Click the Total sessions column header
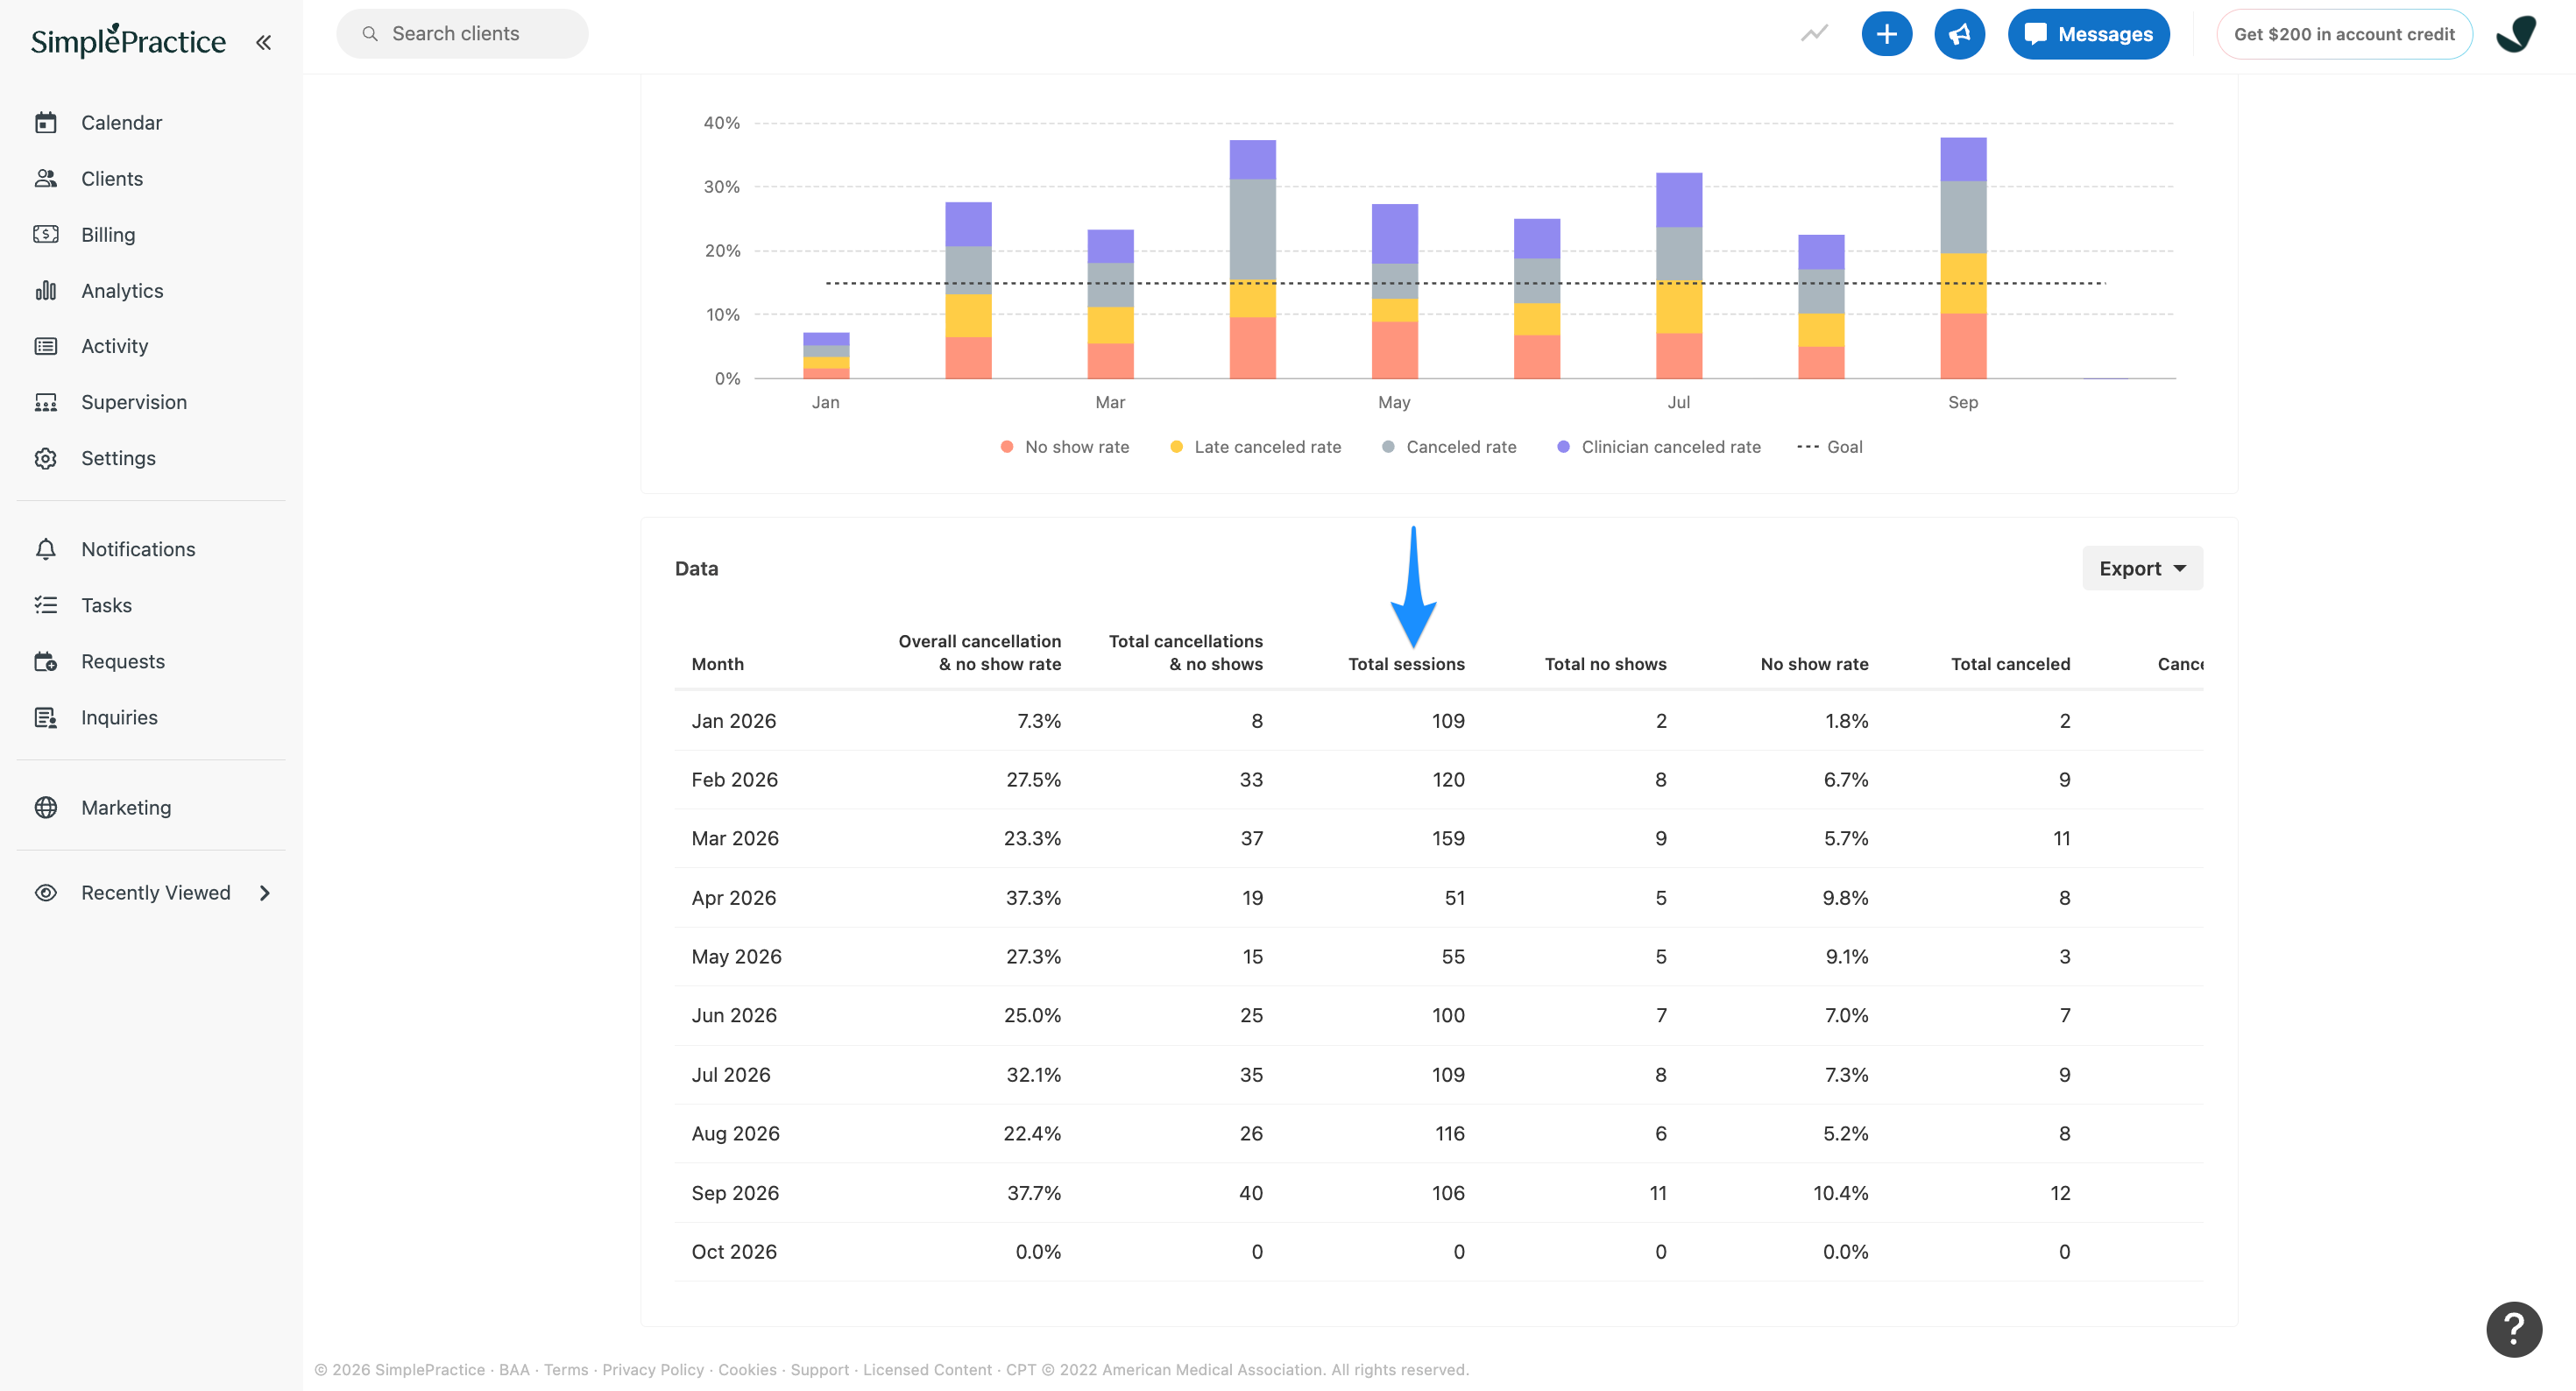Screen dimensions: 2576x1391 tap(1406, 664)
